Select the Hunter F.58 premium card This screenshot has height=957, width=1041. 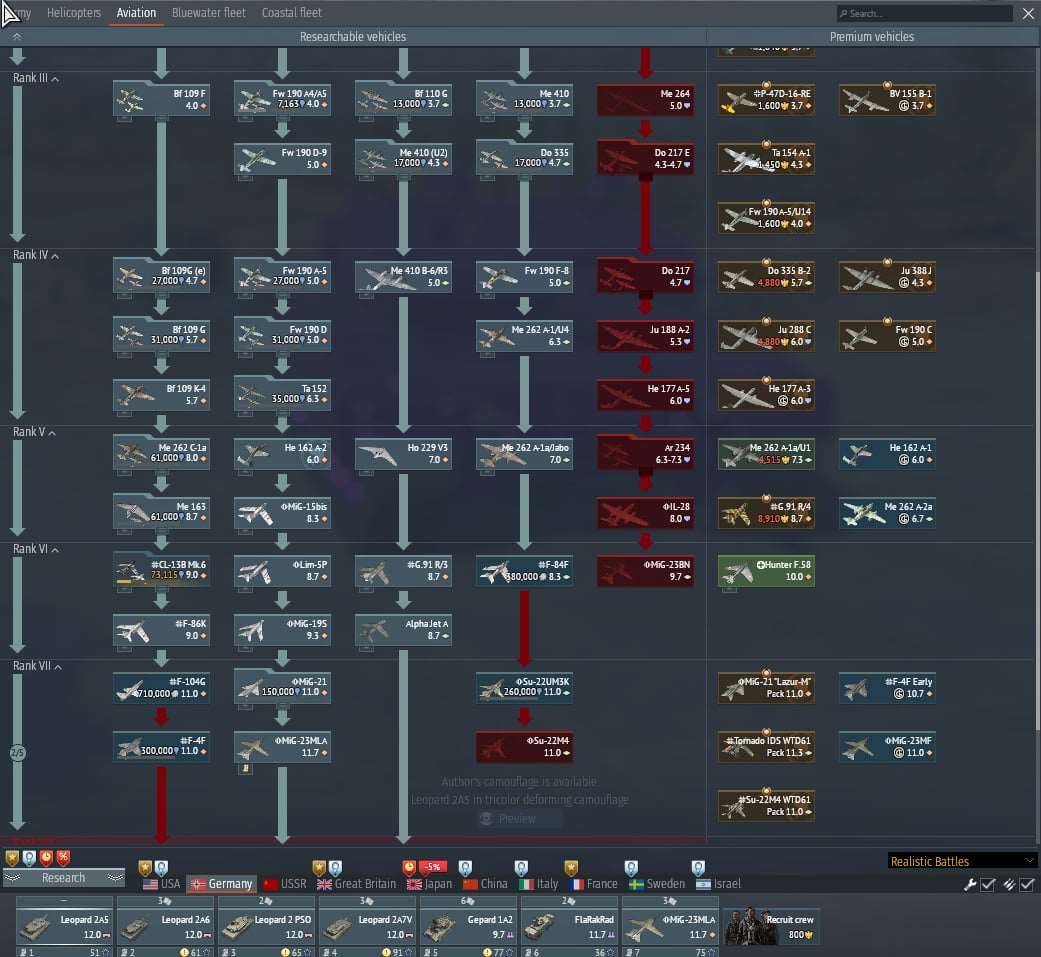pyautogui.click(x=766, y=570)
